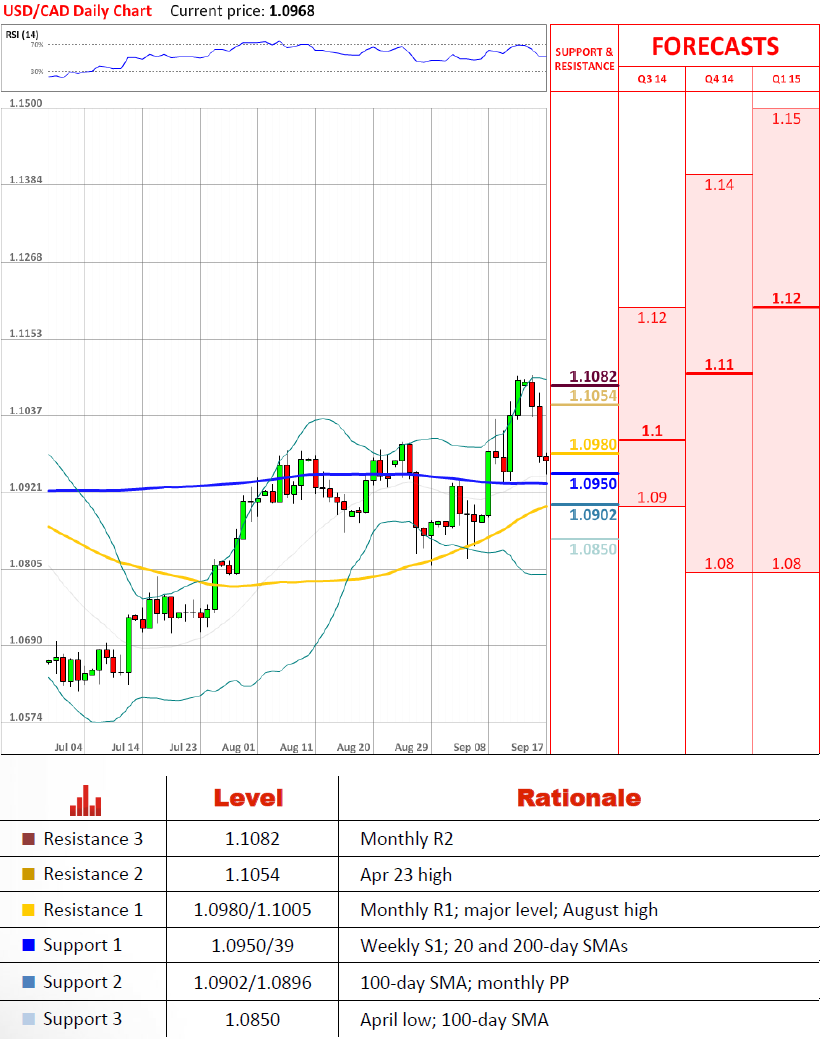
Task: Click the 1.0850 level label beside the chart
Action: 593,549
